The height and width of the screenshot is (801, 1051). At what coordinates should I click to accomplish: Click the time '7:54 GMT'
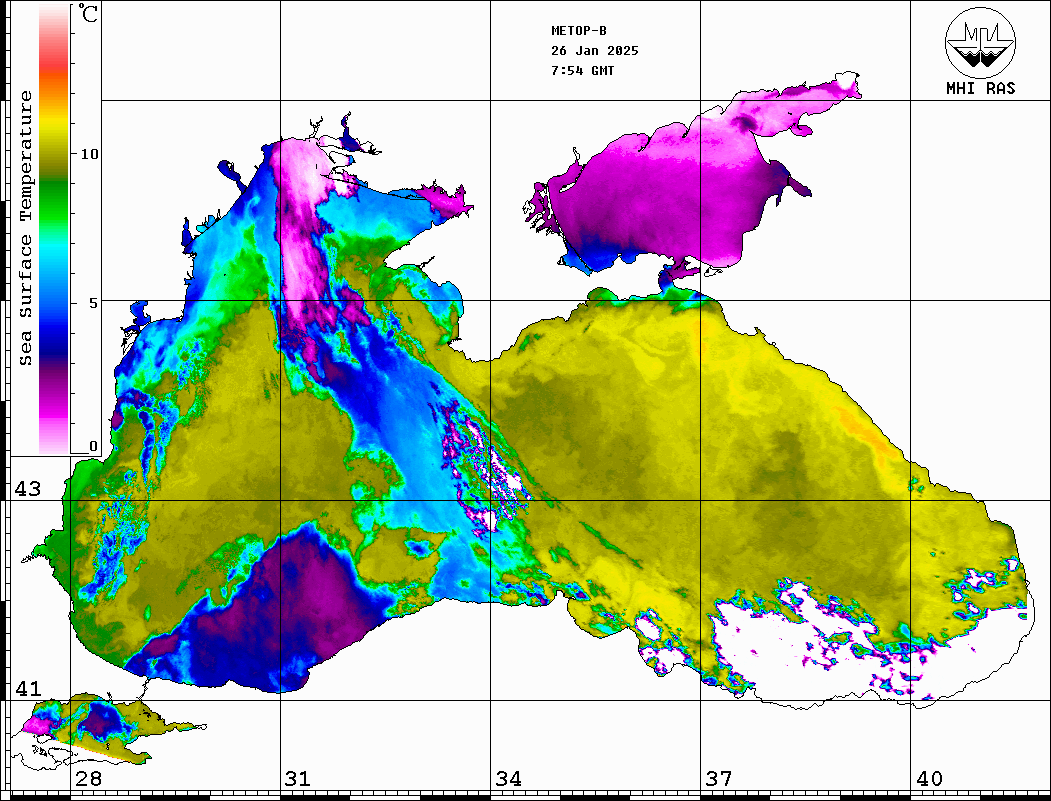[x=582, y=70]
